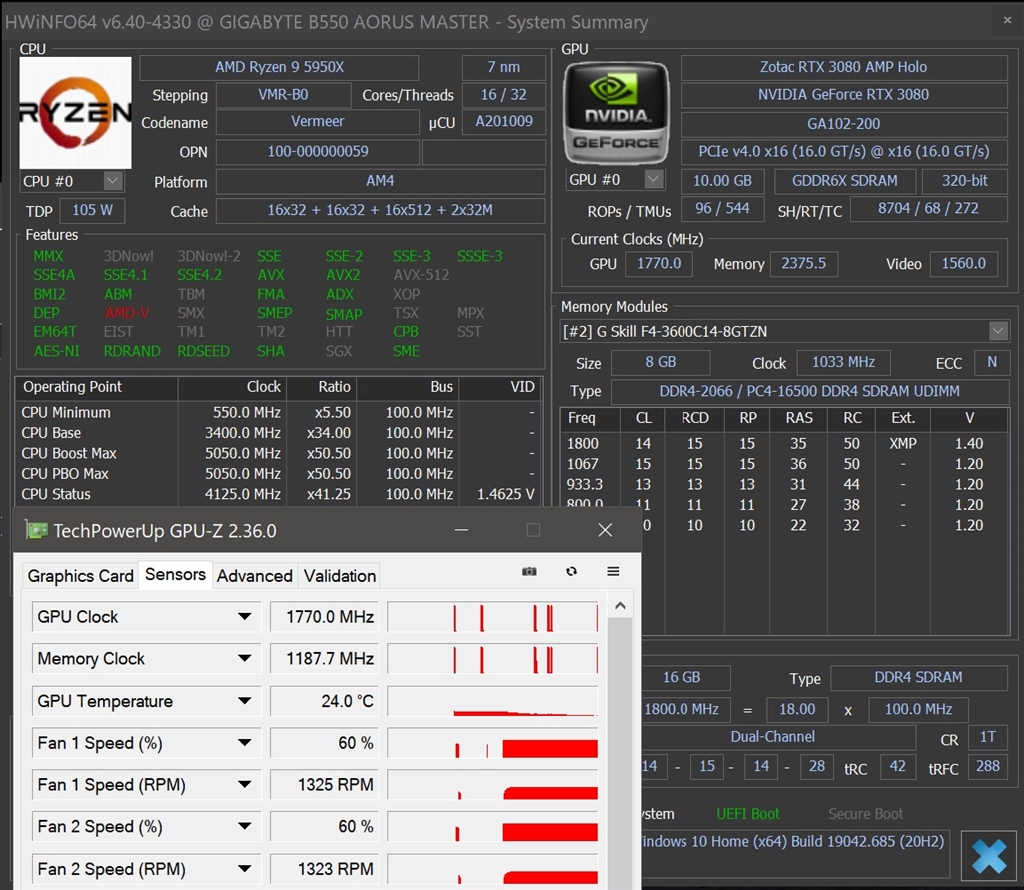Click the 2375.5 memory clock field
1024x890 pixels.
803,263
